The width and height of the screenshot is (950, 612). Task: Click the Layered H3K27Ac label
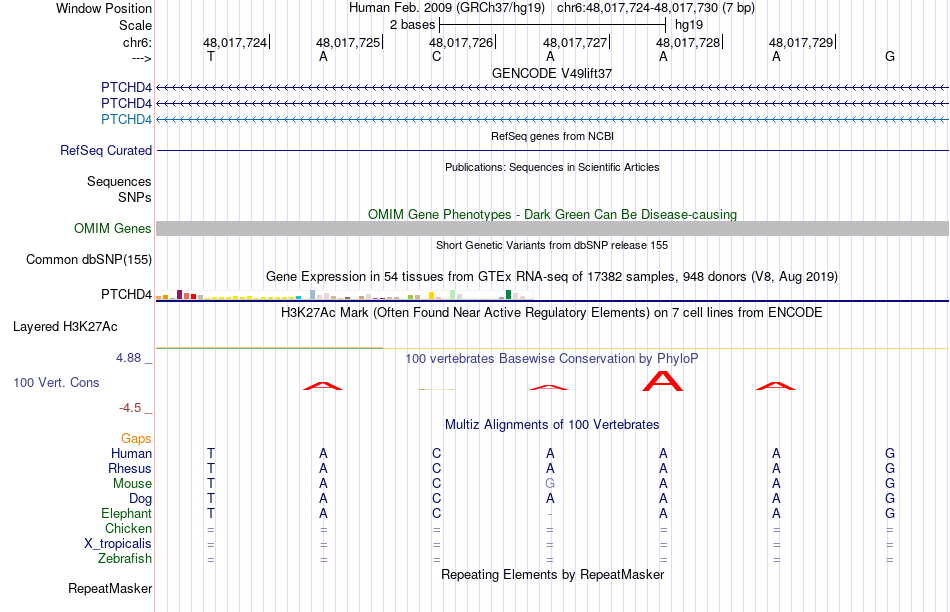[x=65, y=327]
